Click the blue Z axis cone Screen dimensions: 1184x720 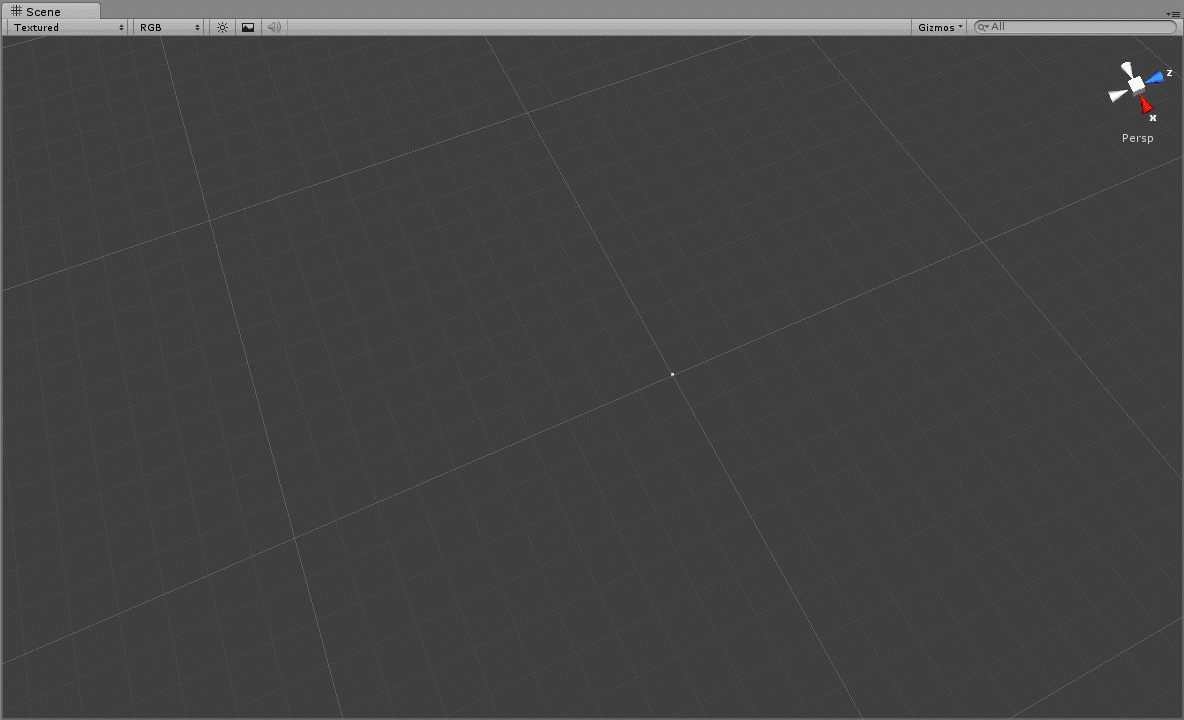click(x=1155, y=78)
